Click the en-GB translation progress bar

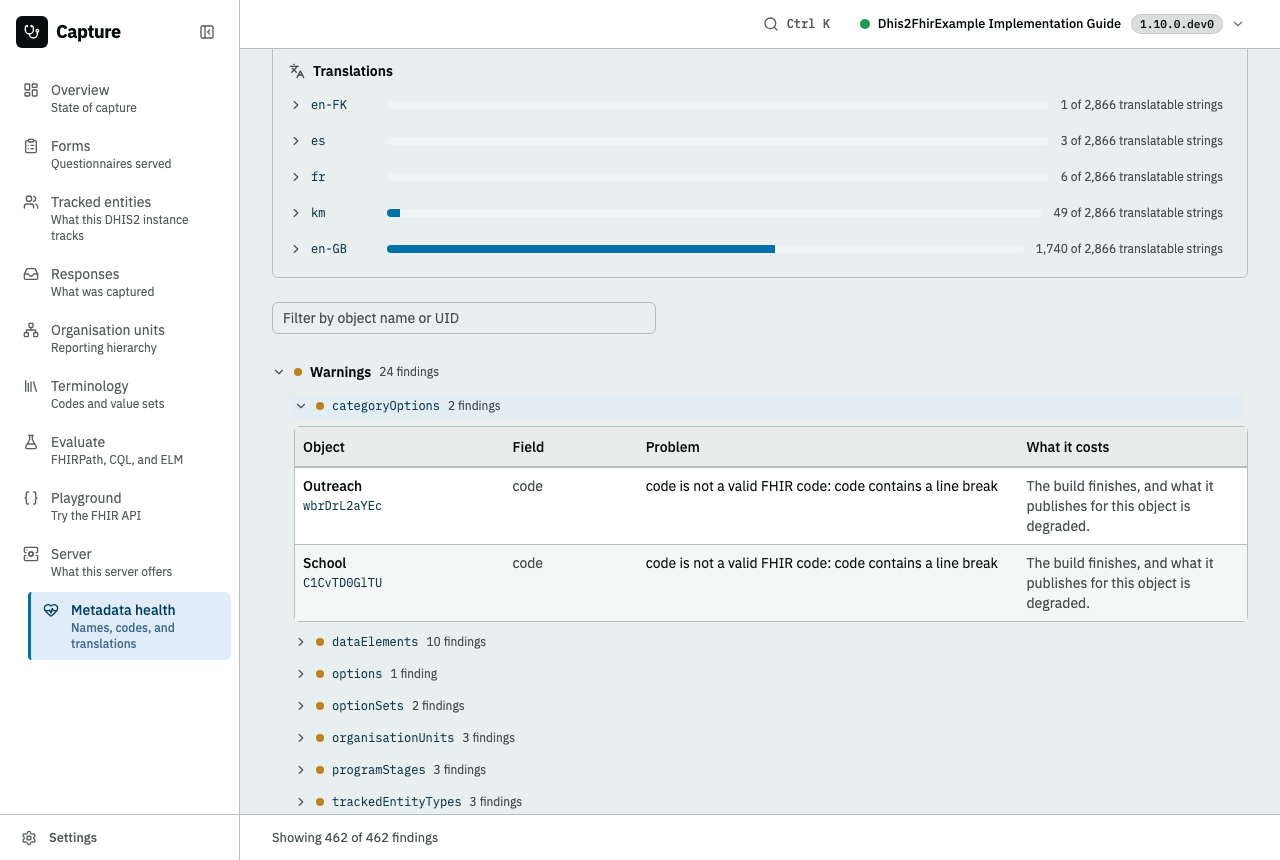click(x=705, y=249)
